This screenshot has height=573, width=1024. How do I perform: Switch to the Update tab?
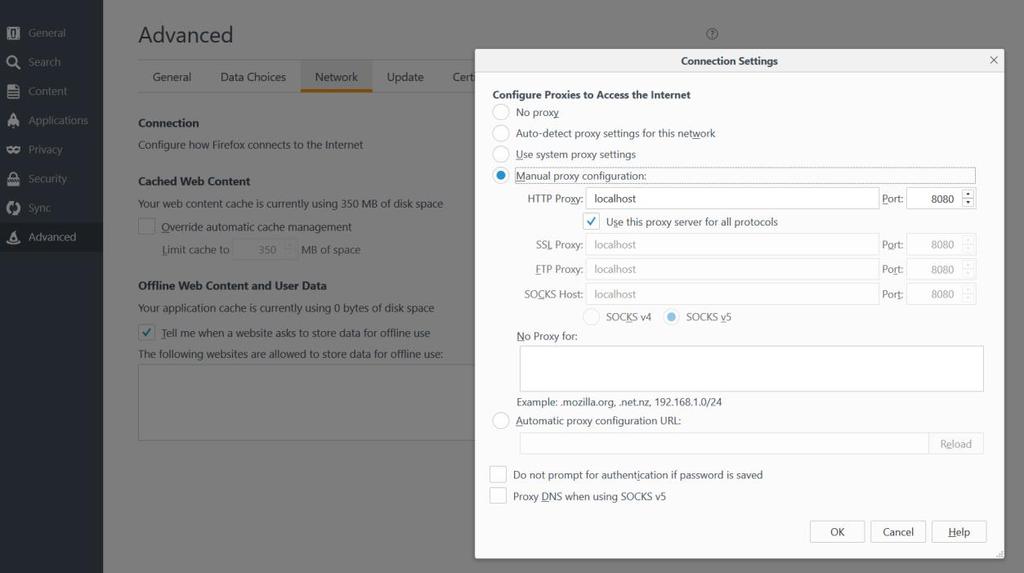point(405,77)
